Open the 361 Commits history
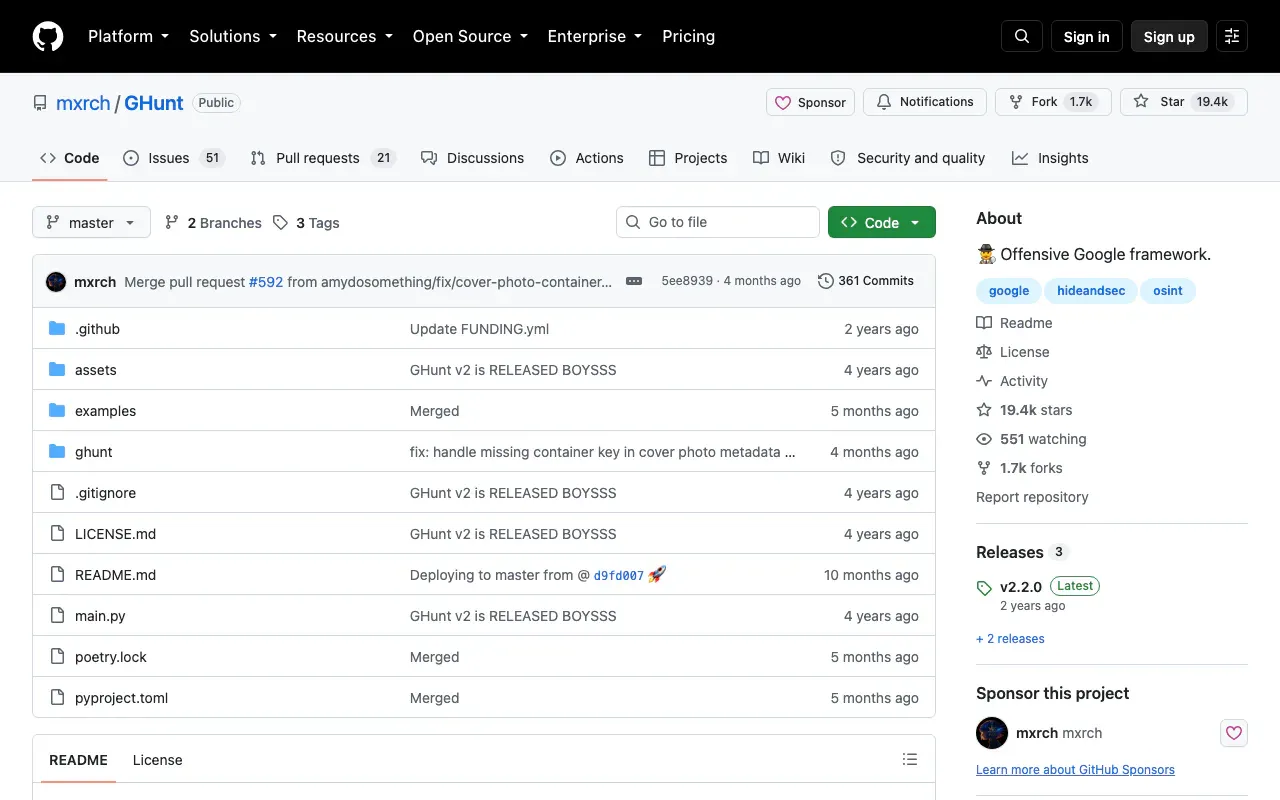 (x=866, y=281)
